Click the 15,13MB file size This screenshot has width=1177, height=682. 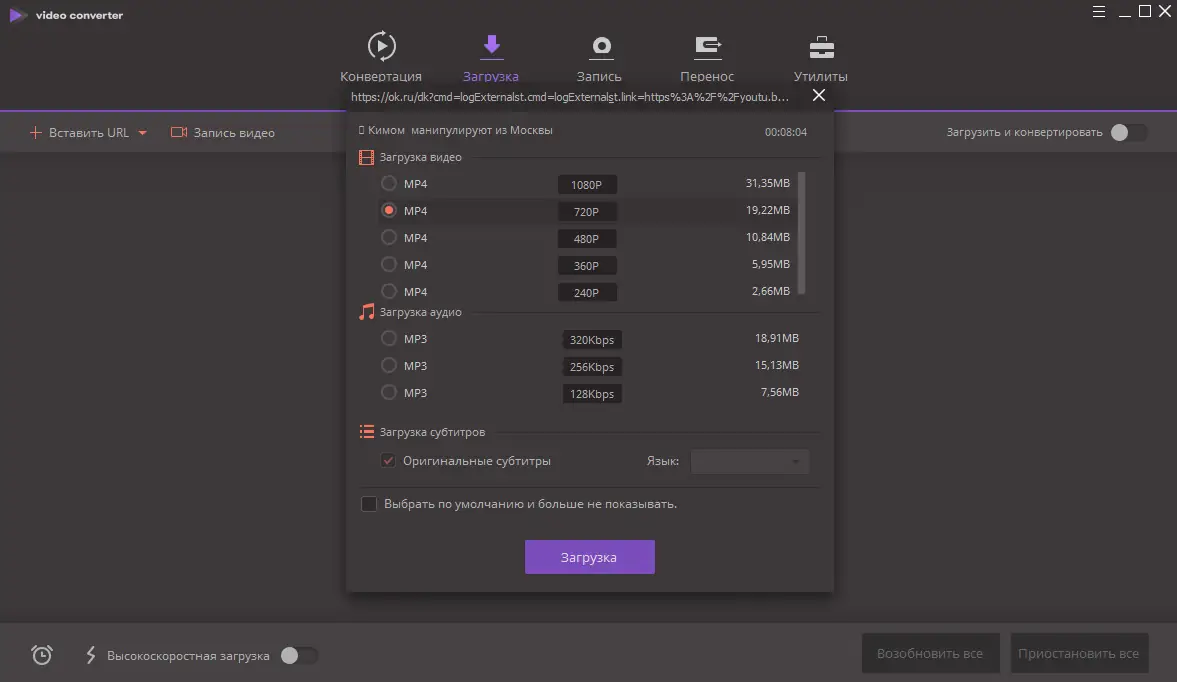tap(777, 365)
